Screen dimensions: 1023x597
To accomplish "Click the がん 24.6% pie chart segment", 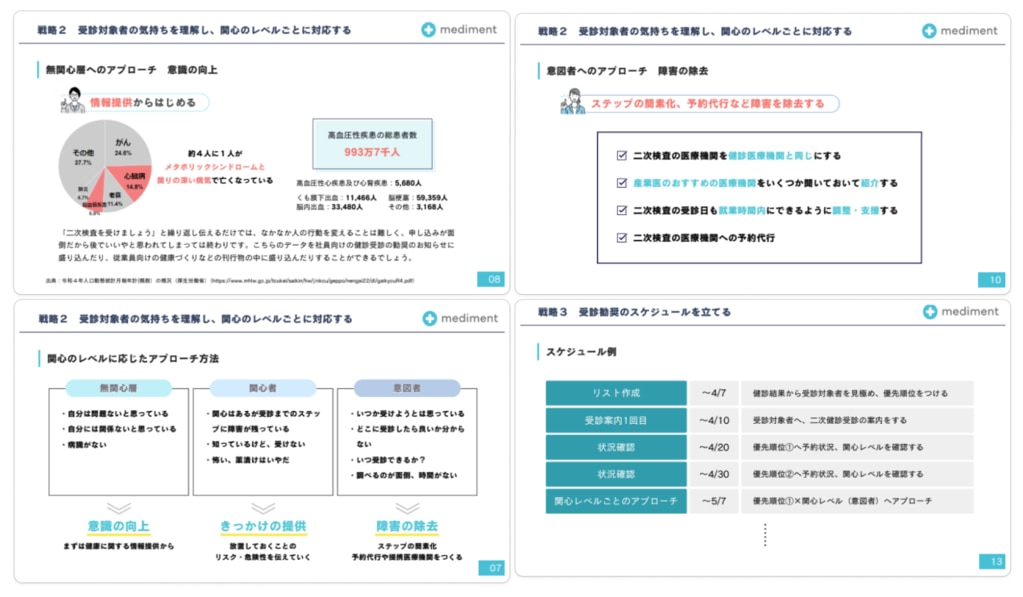I will 126,147.
